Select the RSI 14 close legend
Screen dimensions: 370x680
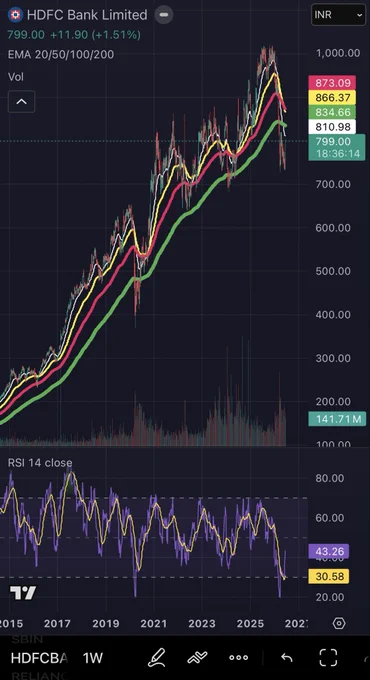(40, 463)
